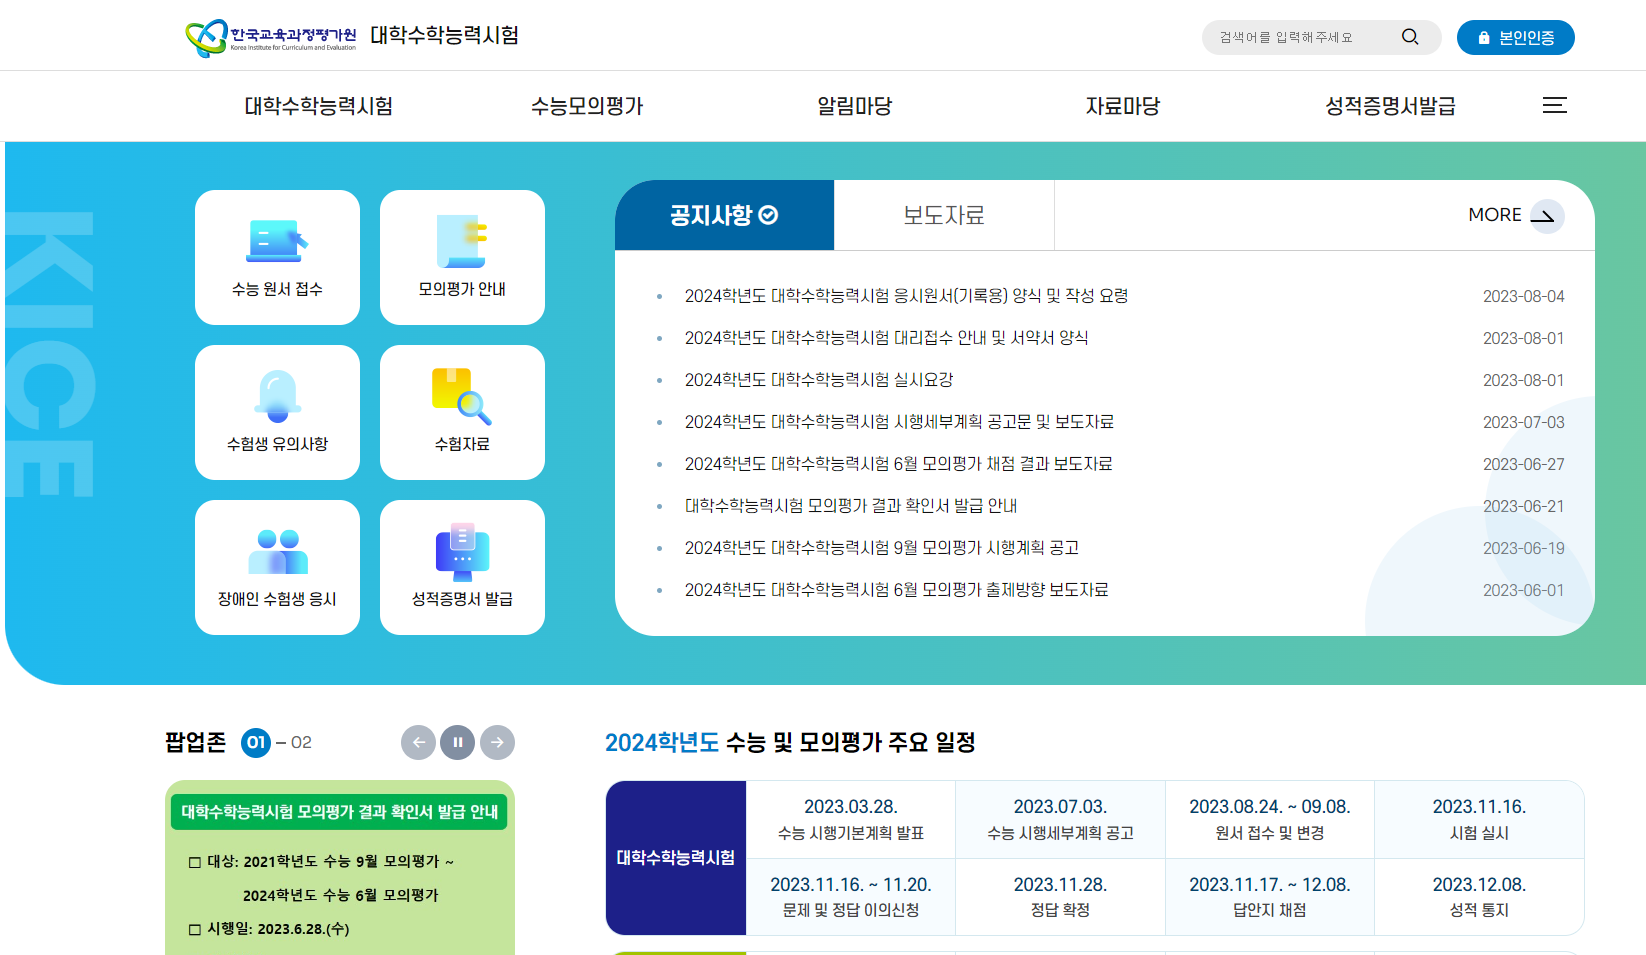Open the 수험생 유의사항 bell icon tile
This screenshot has width=1646, height=955.
coord(277,412)
